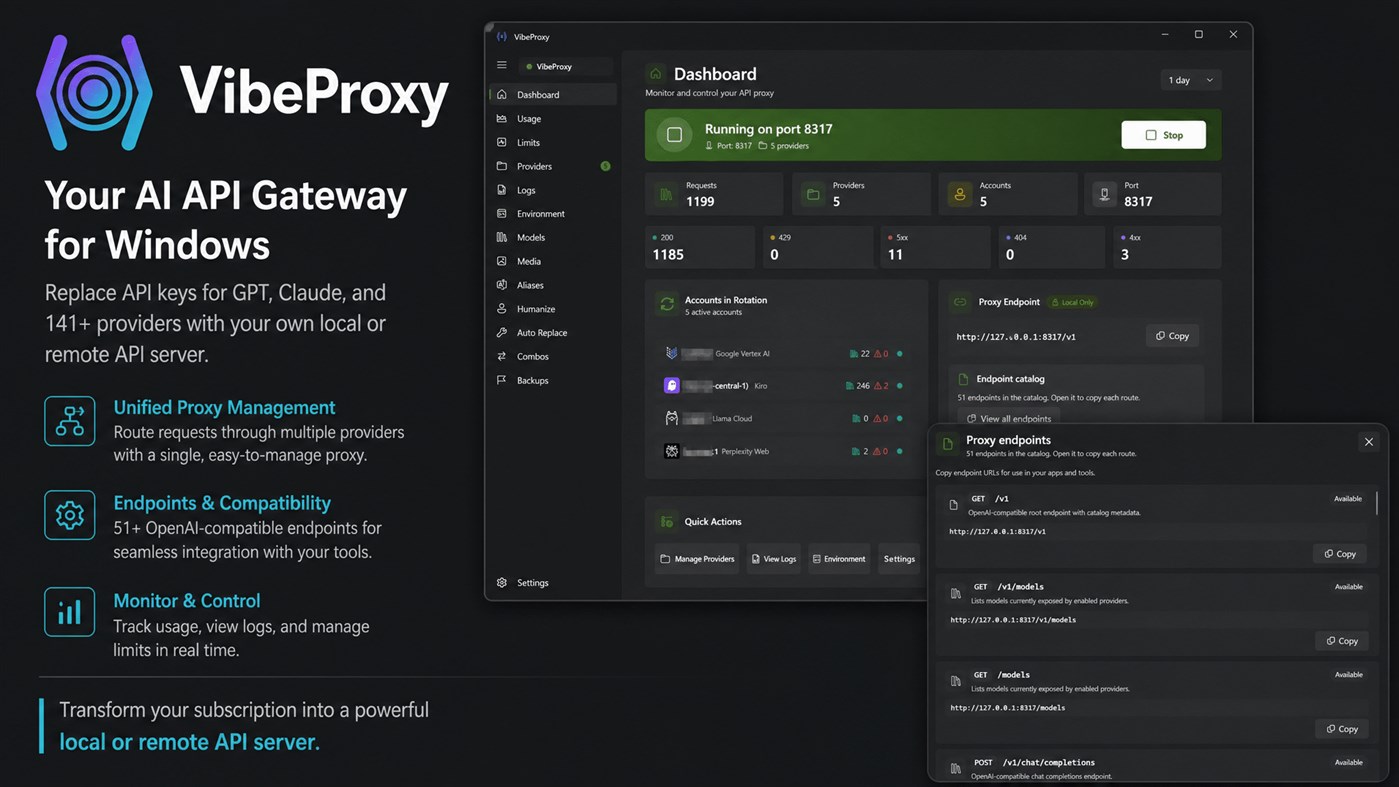Click the Auto Replace wrench icon
The image size is (1399, 787).
[x=502, y=333]
